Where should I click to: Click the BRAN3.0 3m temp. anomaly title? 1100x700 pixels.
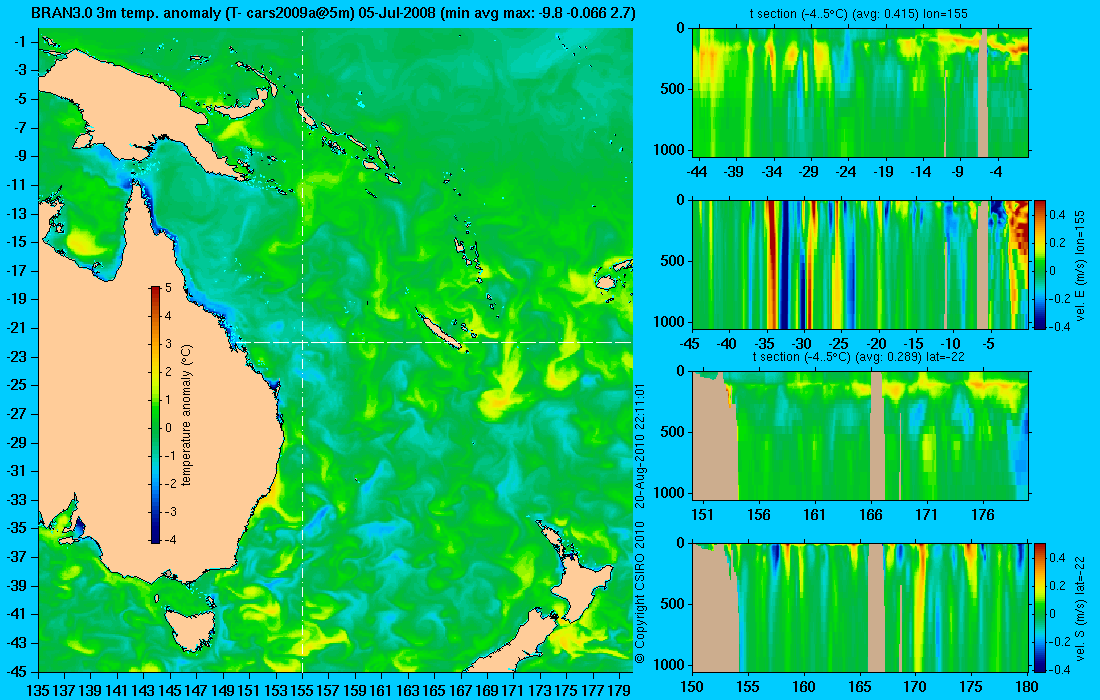coord(333,13)
